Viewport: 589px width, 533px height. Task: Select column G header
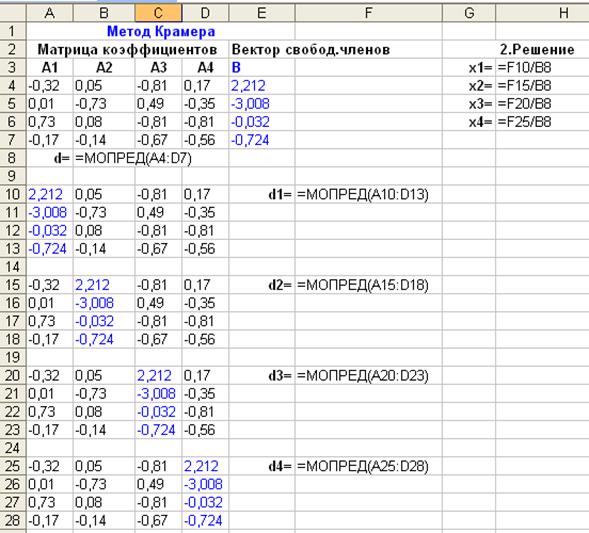coord(469,13)
